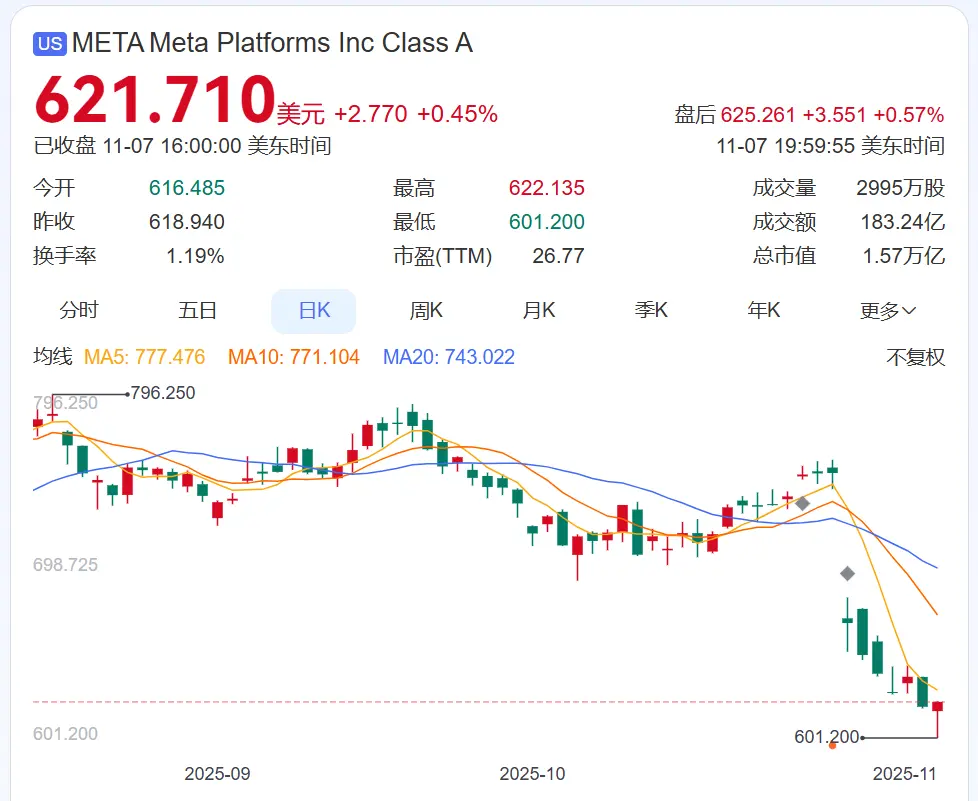Open the 年K yearly chart tab
The width and height of the screenshot is (978, 801).
[764, 311]
